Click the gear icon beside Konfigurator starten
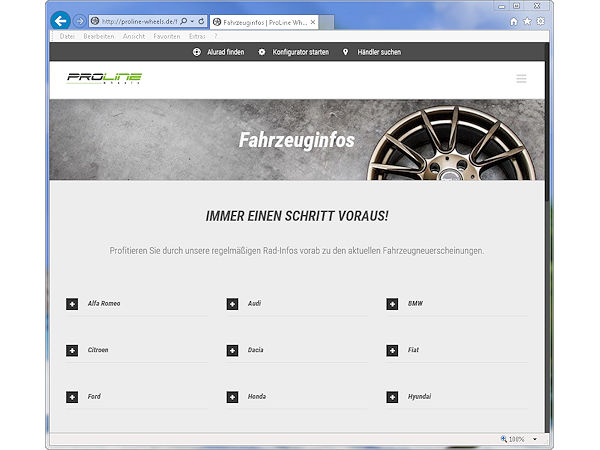The height and width of the screenshot is (450, 600). coord(262,52)
